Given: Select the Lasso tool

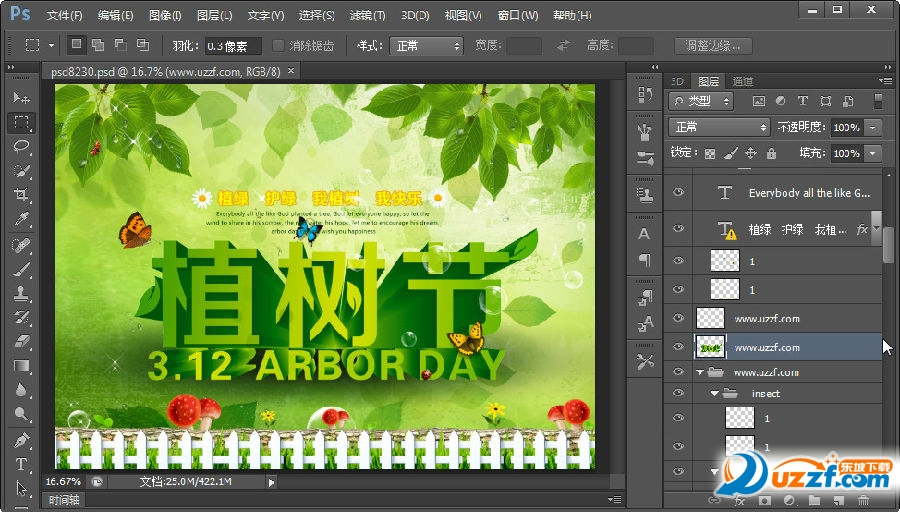Looking at the screenshot, I should 21,146.
